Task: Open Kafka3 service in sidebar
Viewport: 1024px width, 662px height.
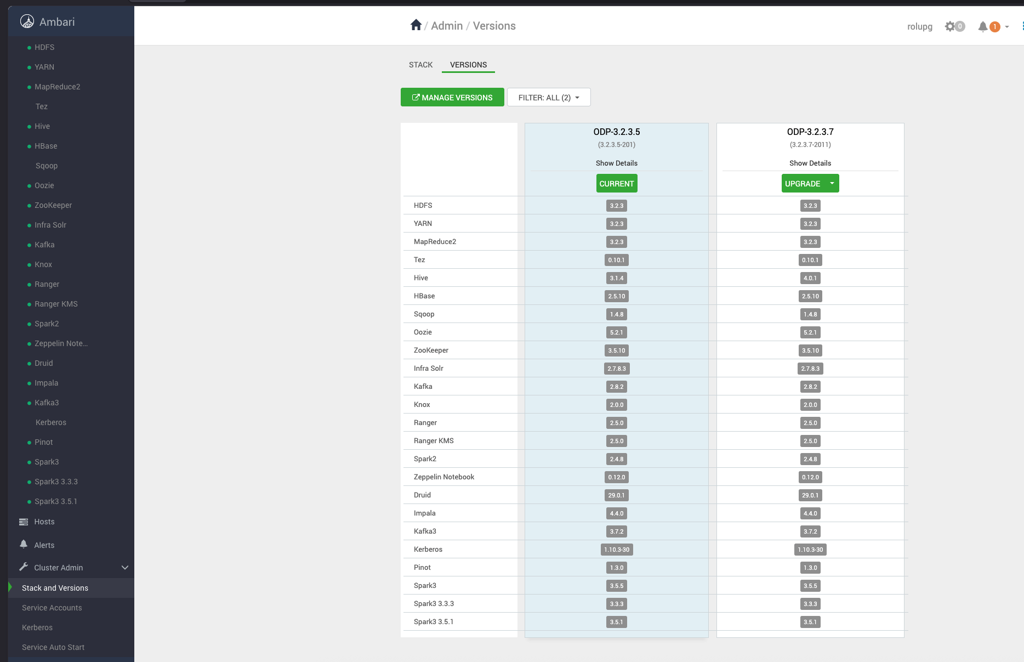Action: tap(46, 403)
